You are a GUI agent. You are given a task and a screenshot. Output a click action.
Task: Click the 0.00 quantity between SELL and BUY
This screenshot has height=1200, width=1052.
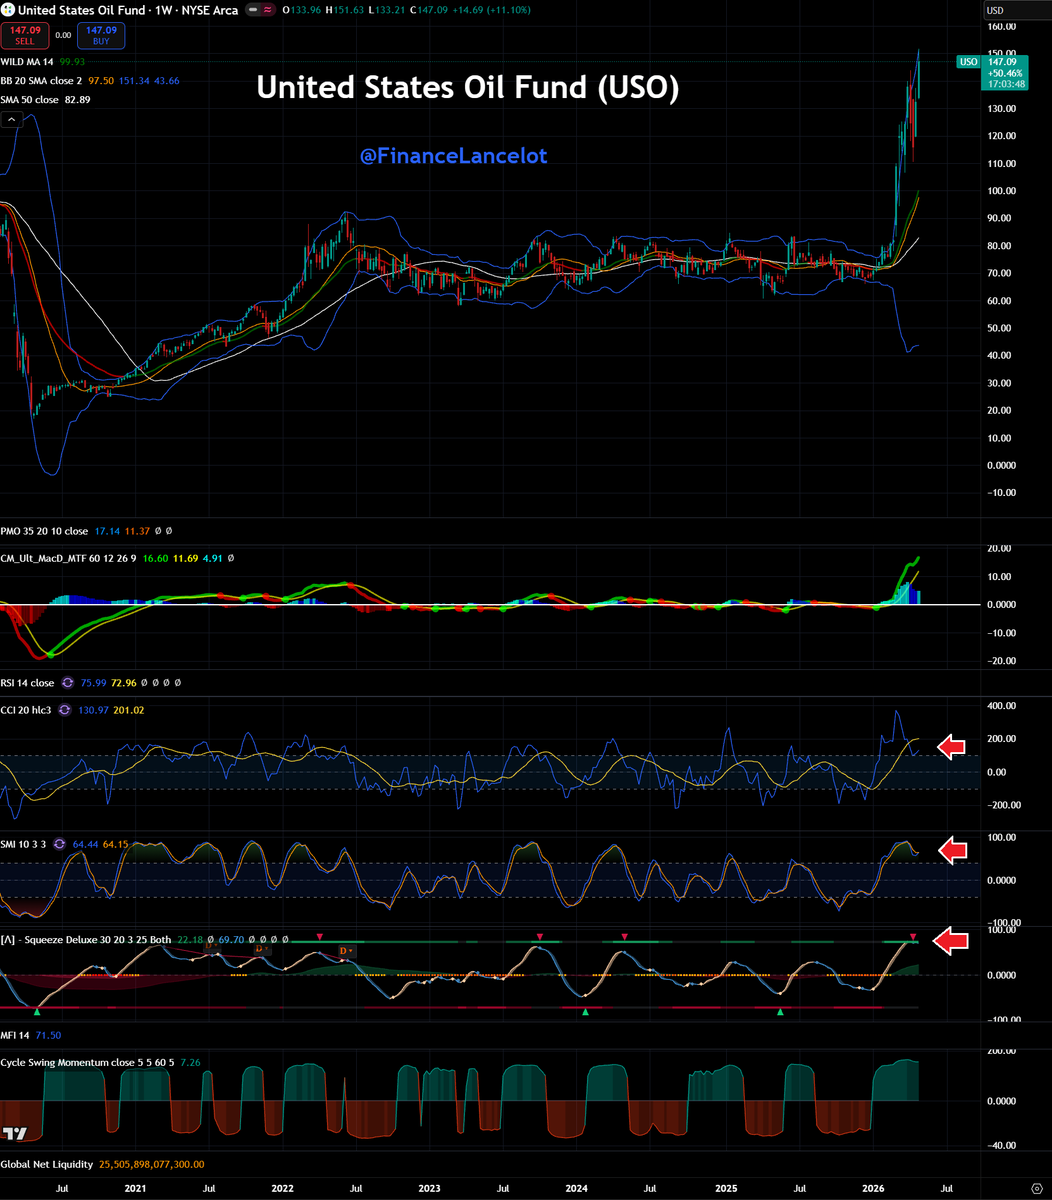[62, 35]
